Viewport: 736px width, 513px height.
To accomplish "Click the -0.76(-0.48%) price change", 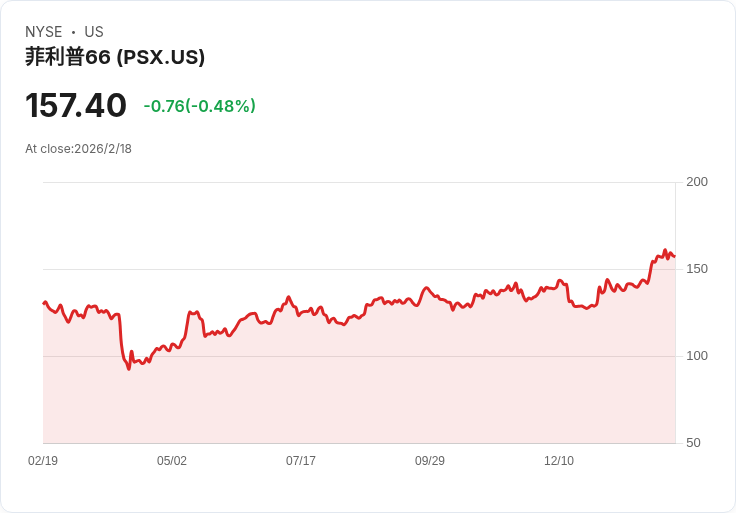I will tap(199, 106).
